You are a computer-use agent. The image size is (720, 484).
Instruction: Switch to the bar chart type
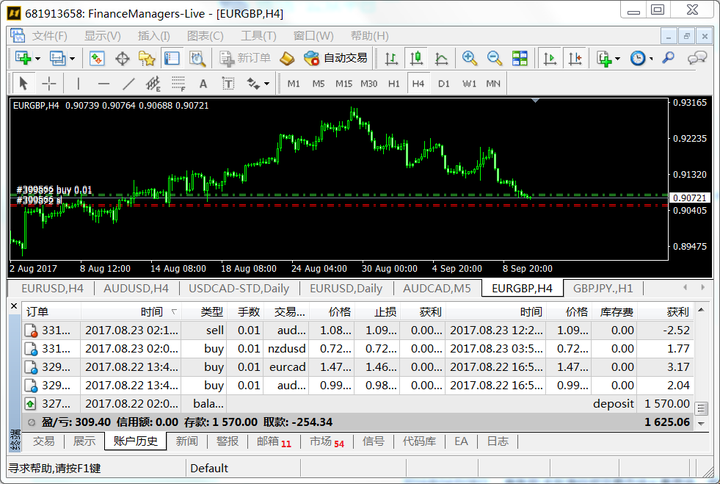pos(391,58)
